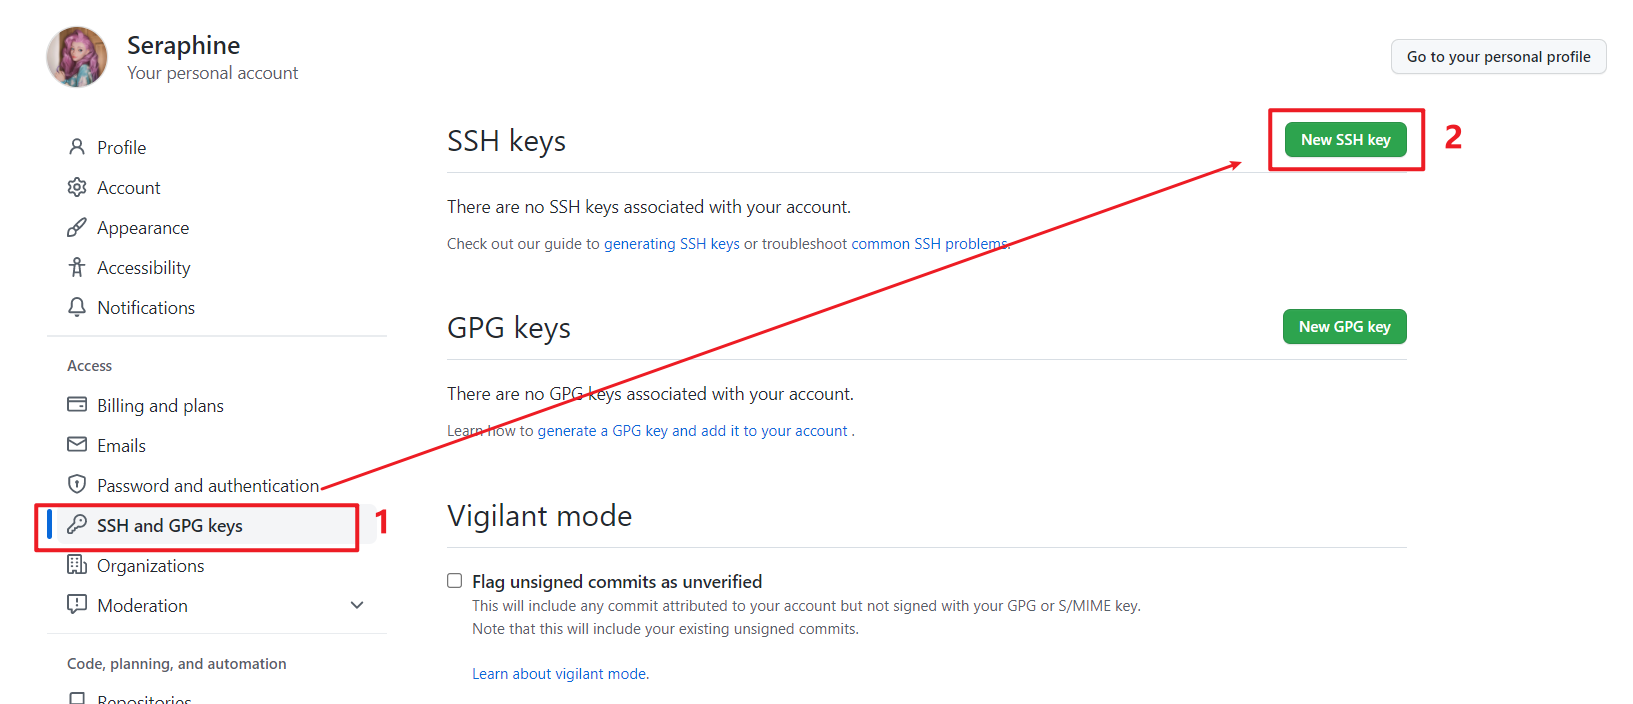Click the Accessibility figure icon

click(x=77, y=267)
